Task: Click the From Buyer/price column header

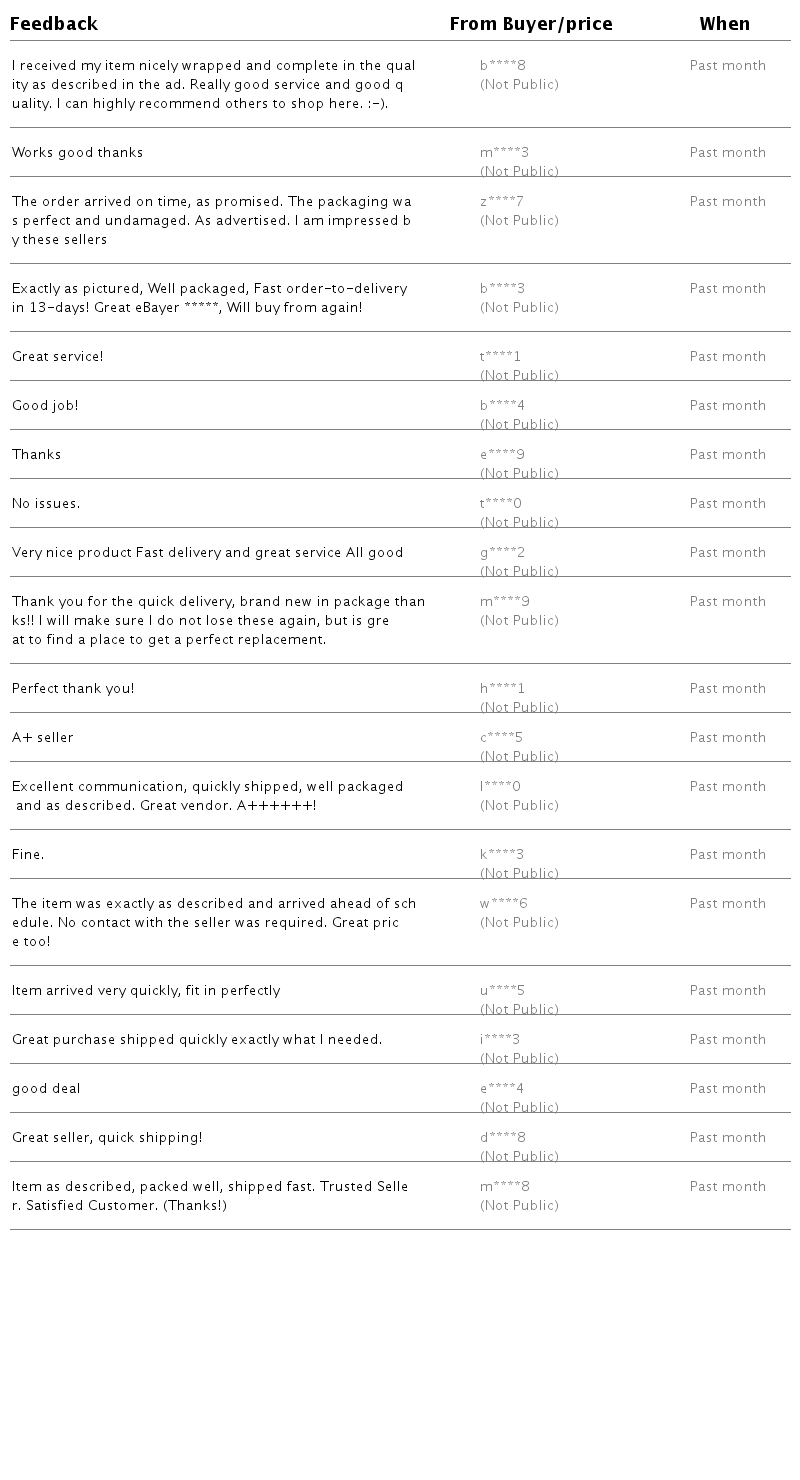Action: tap(531, 24)
